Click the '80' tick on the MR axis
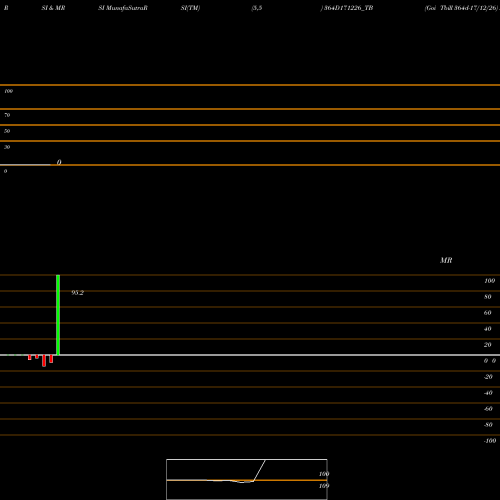This screenshot has width=500, height=500. (488, 297)
